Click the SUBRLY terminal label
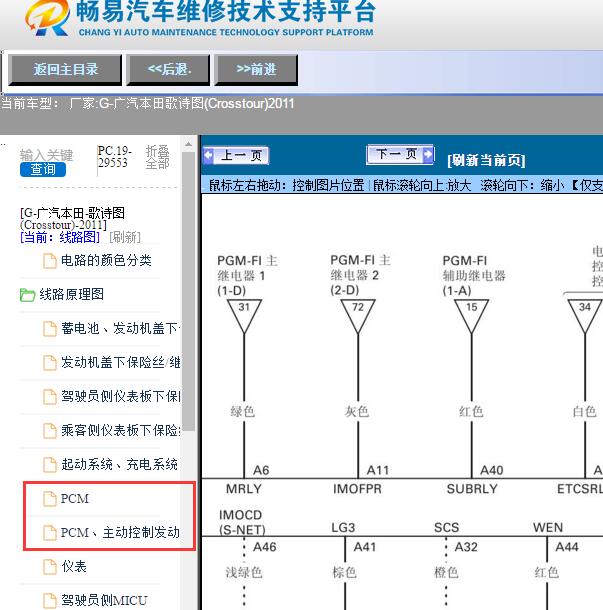Viewport: 603px width, 610px height. (x=472, y=489)
